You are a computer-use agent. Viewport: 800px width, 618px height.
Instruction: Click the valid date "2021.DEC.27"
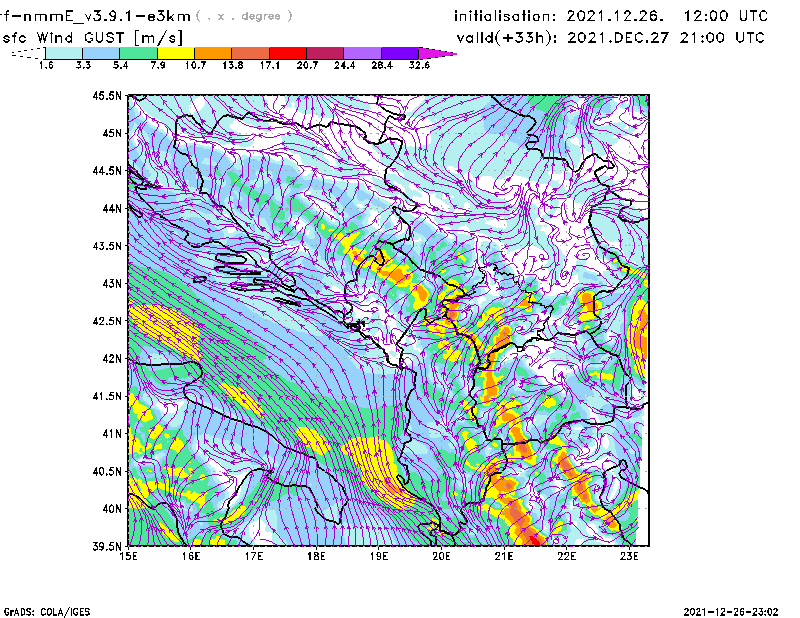point(618,38)
